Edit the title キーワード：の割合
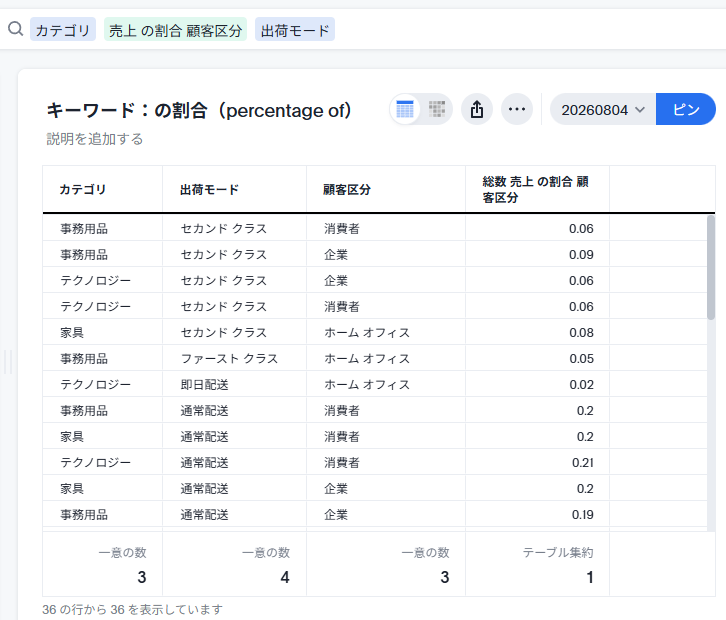The image size is (726, 620). click(x=199, y=111)
